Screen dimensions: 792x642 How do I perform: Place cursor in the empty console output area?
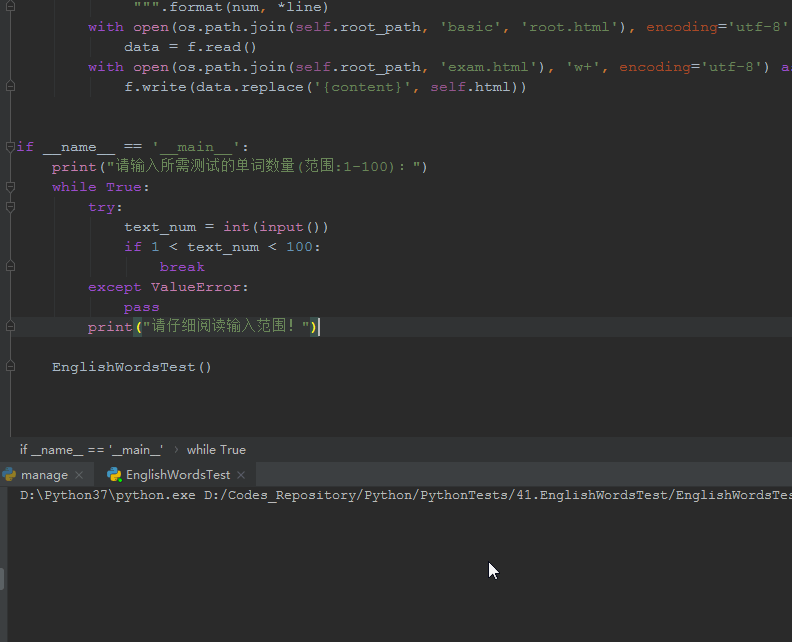(399, 573)
